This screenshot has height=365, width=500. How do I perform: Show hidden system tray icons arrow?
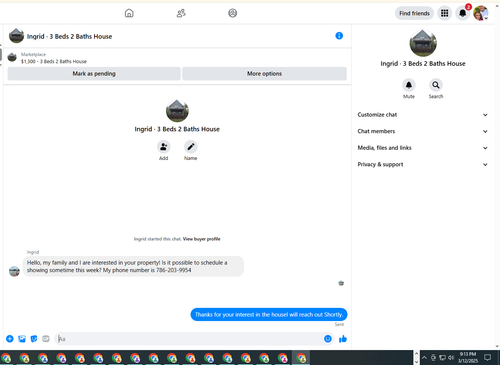pos(424,358)
